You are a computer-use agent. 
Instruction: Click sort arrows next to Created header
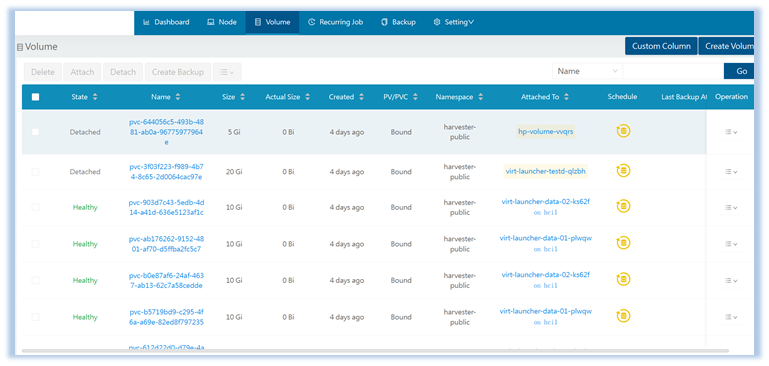[x=361, y=97]
